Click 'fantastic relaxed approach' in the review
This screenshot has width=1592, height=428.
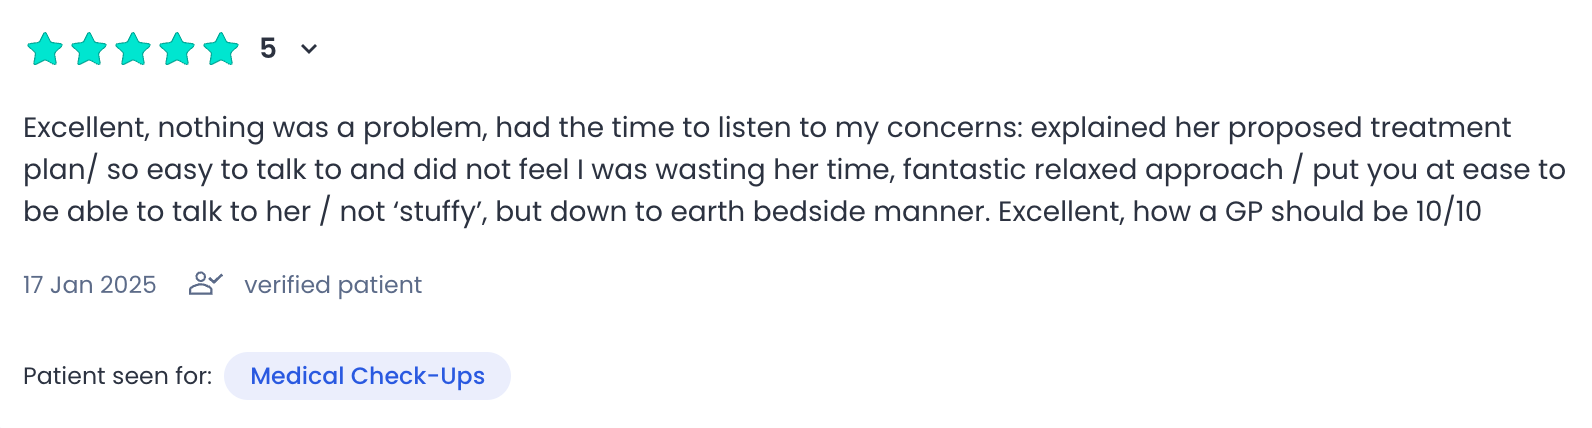pyautogui.click(x=1093, y=170)
